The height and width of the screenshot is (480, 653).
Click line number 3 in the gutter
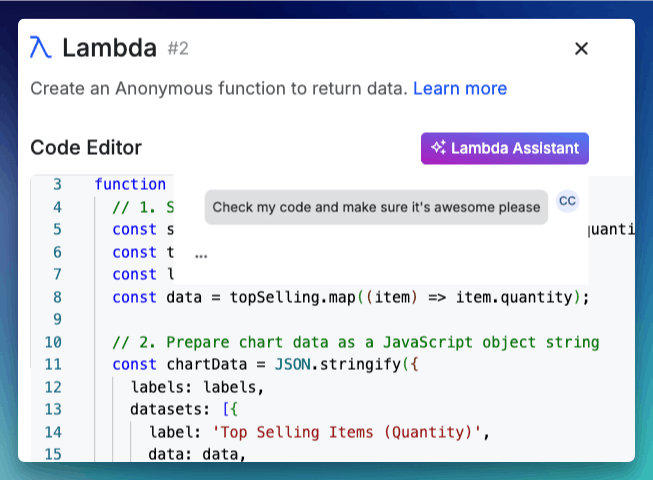pos(57,184)
